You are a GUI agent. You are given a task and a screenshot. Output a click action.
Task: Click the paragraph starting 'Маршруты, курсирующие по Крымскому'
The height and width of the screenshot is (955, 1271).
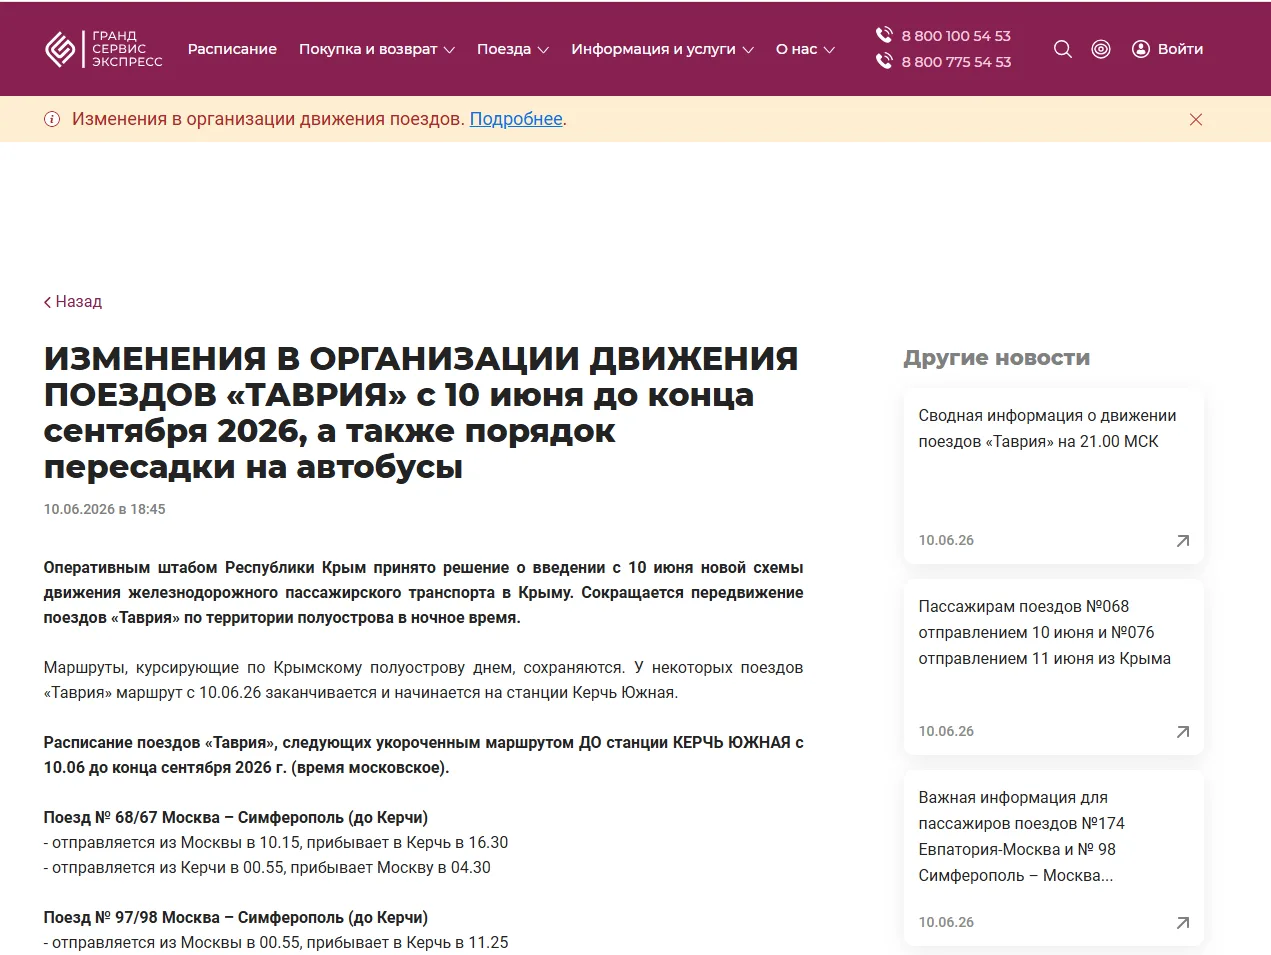point(423,680)
